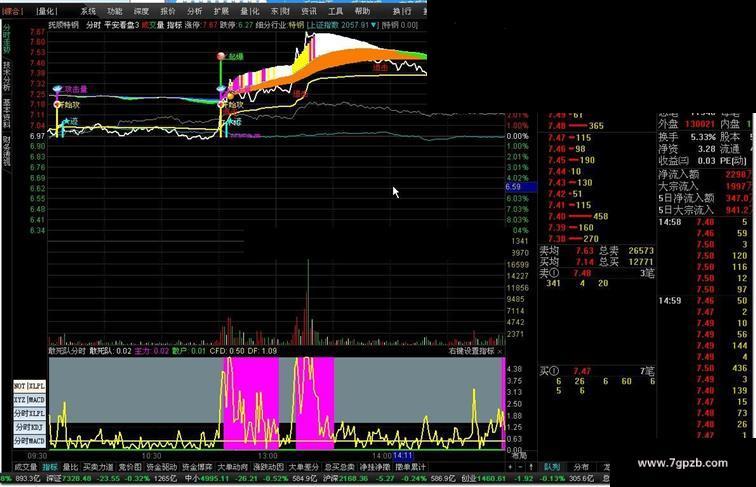Select the 分时KDJ indicator button
This screenshot has width=756, height=487.
[x=29, y=427]
